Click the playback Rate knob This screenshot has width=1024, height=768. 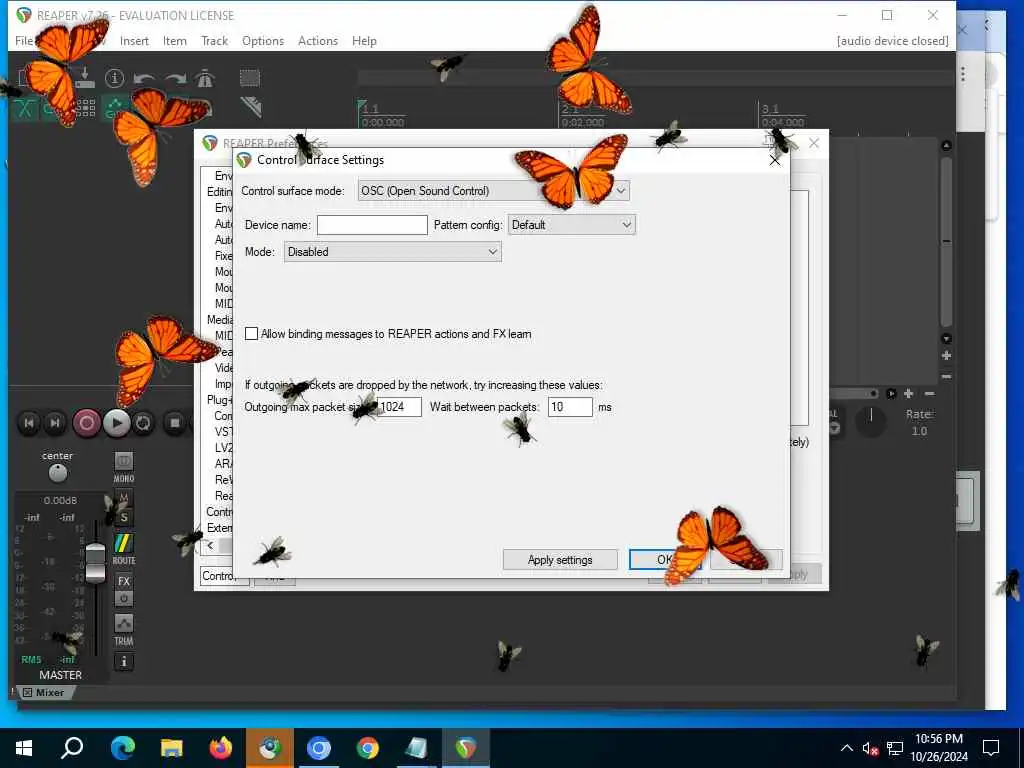[871, 422]
